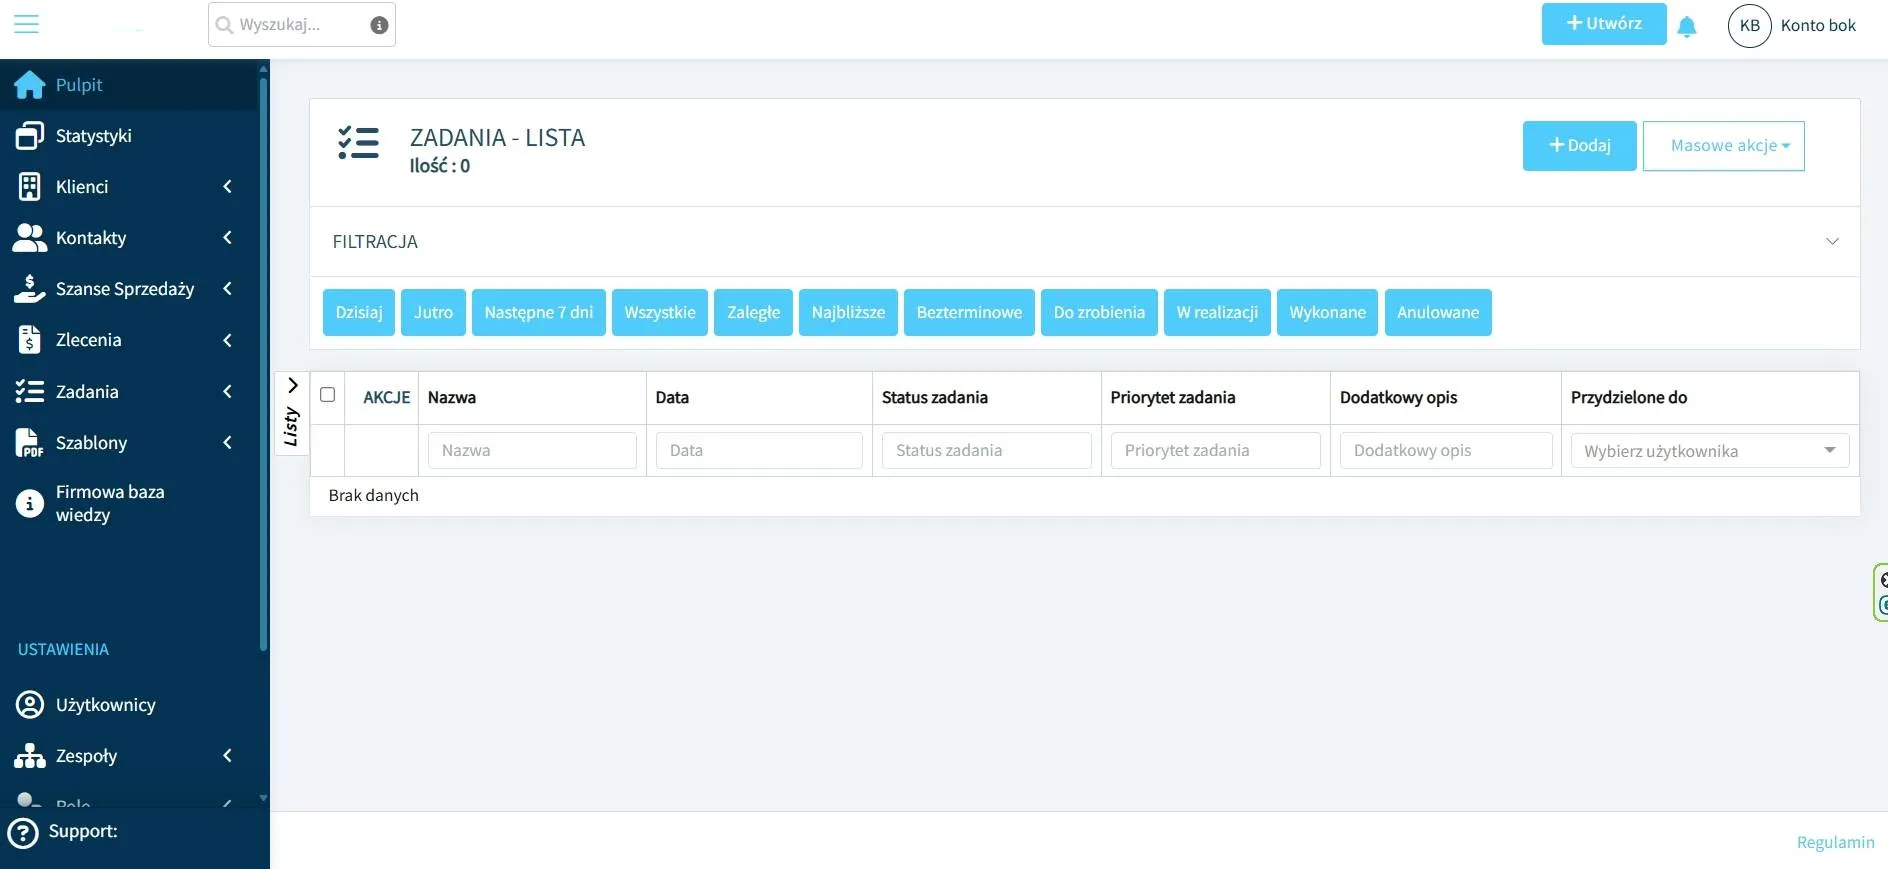Viewport: 1888px width, 869px height.
Task: Expand the Listy side panel
Action: point(292,386)
